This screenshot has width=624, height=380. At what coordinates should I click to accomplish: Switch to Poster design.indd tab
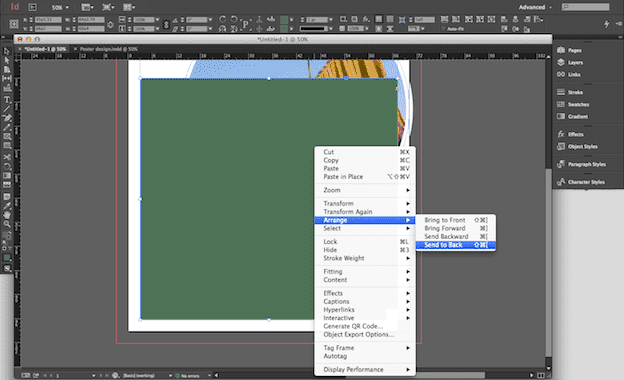109,49
